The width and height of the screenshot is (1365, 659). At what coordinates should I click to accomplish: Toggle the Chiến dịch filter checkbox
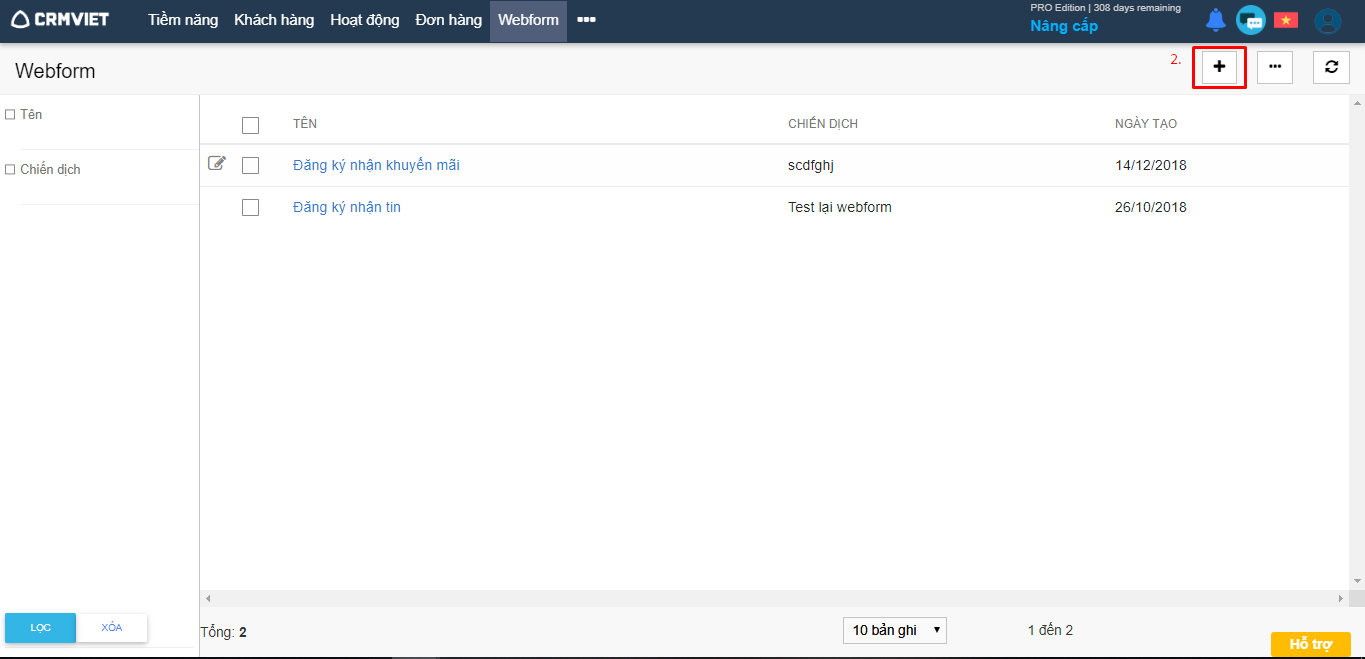coord(10,170)
